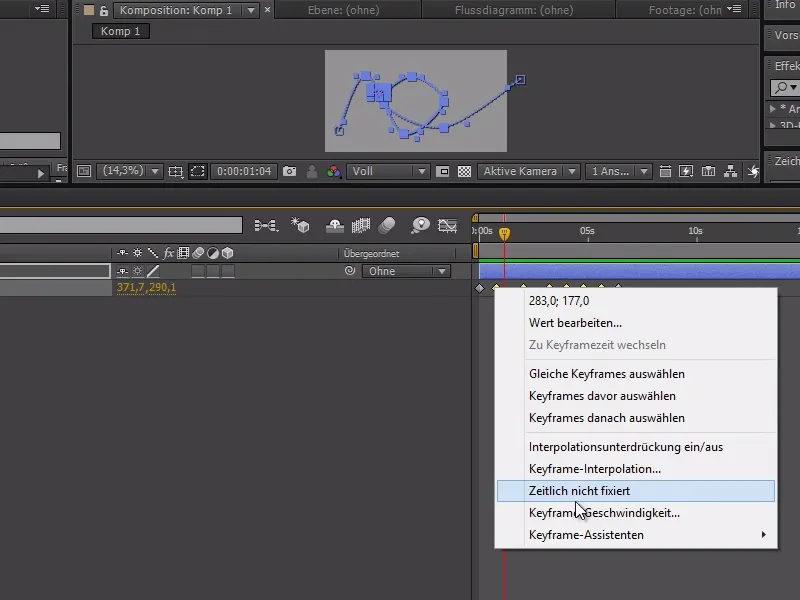This screenshot has width=800, height=600.
Task: Open the effects search magnifier dropdown
Action: [x=785, y=87]
